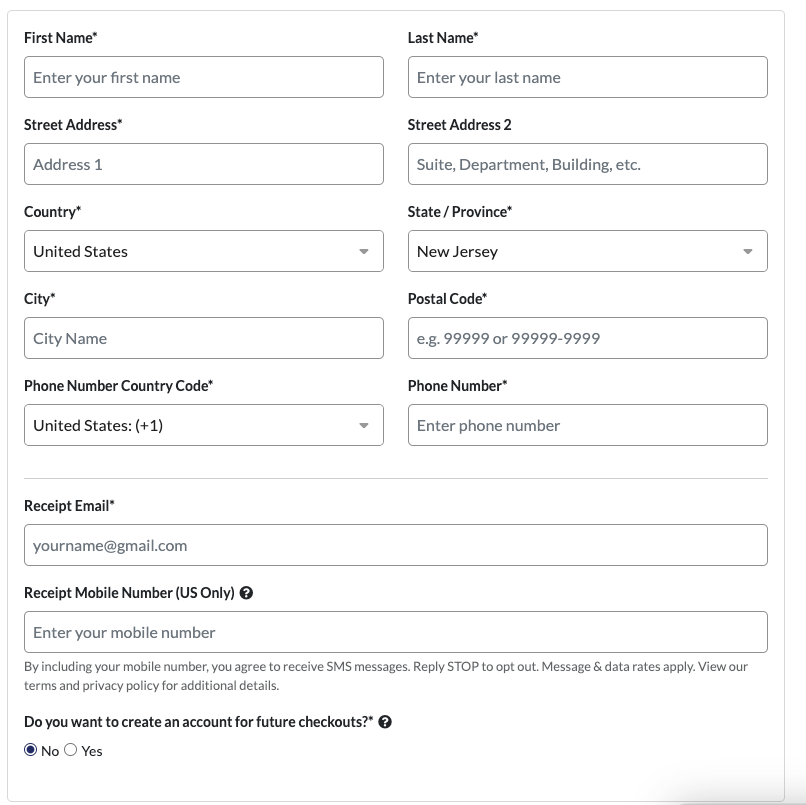Click the mobile number entry box
The image size is (806, 805).
pos(396,632)
